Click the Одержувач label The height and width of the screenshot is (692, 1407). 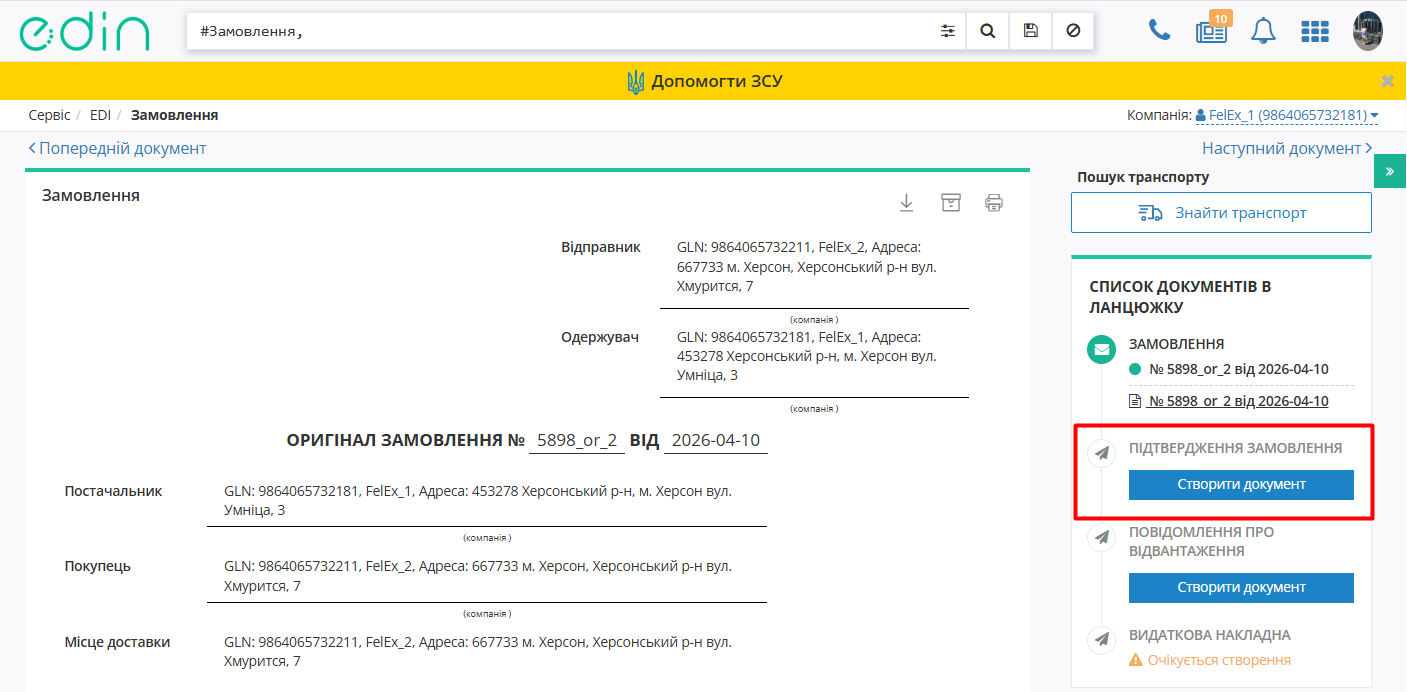600,337
